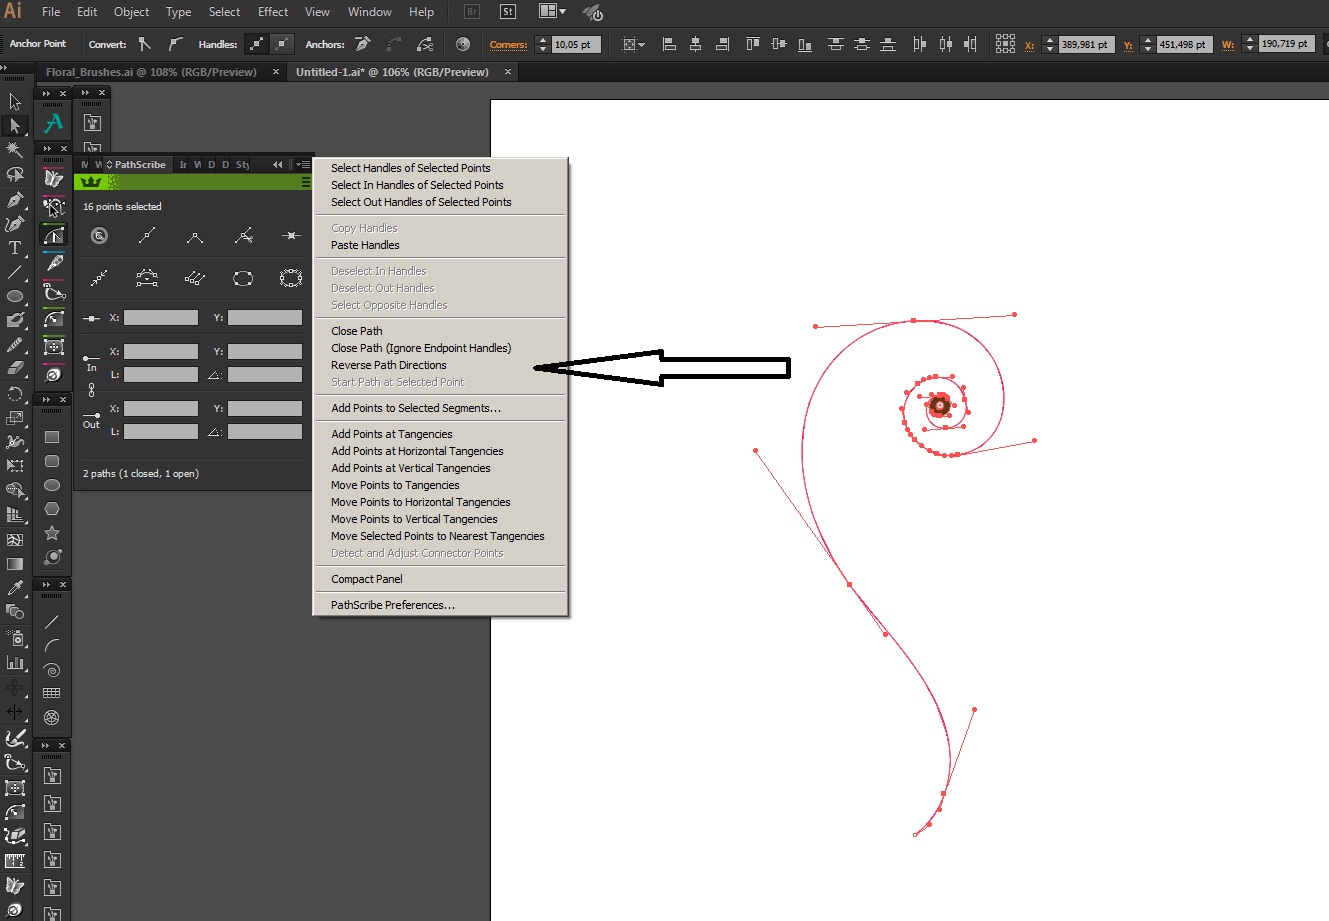Screen dimensions: 1329x921
Task: Switch to the Floral_Brushes.ai document tab
Action: pyautogui.click(x=151, y=72)
